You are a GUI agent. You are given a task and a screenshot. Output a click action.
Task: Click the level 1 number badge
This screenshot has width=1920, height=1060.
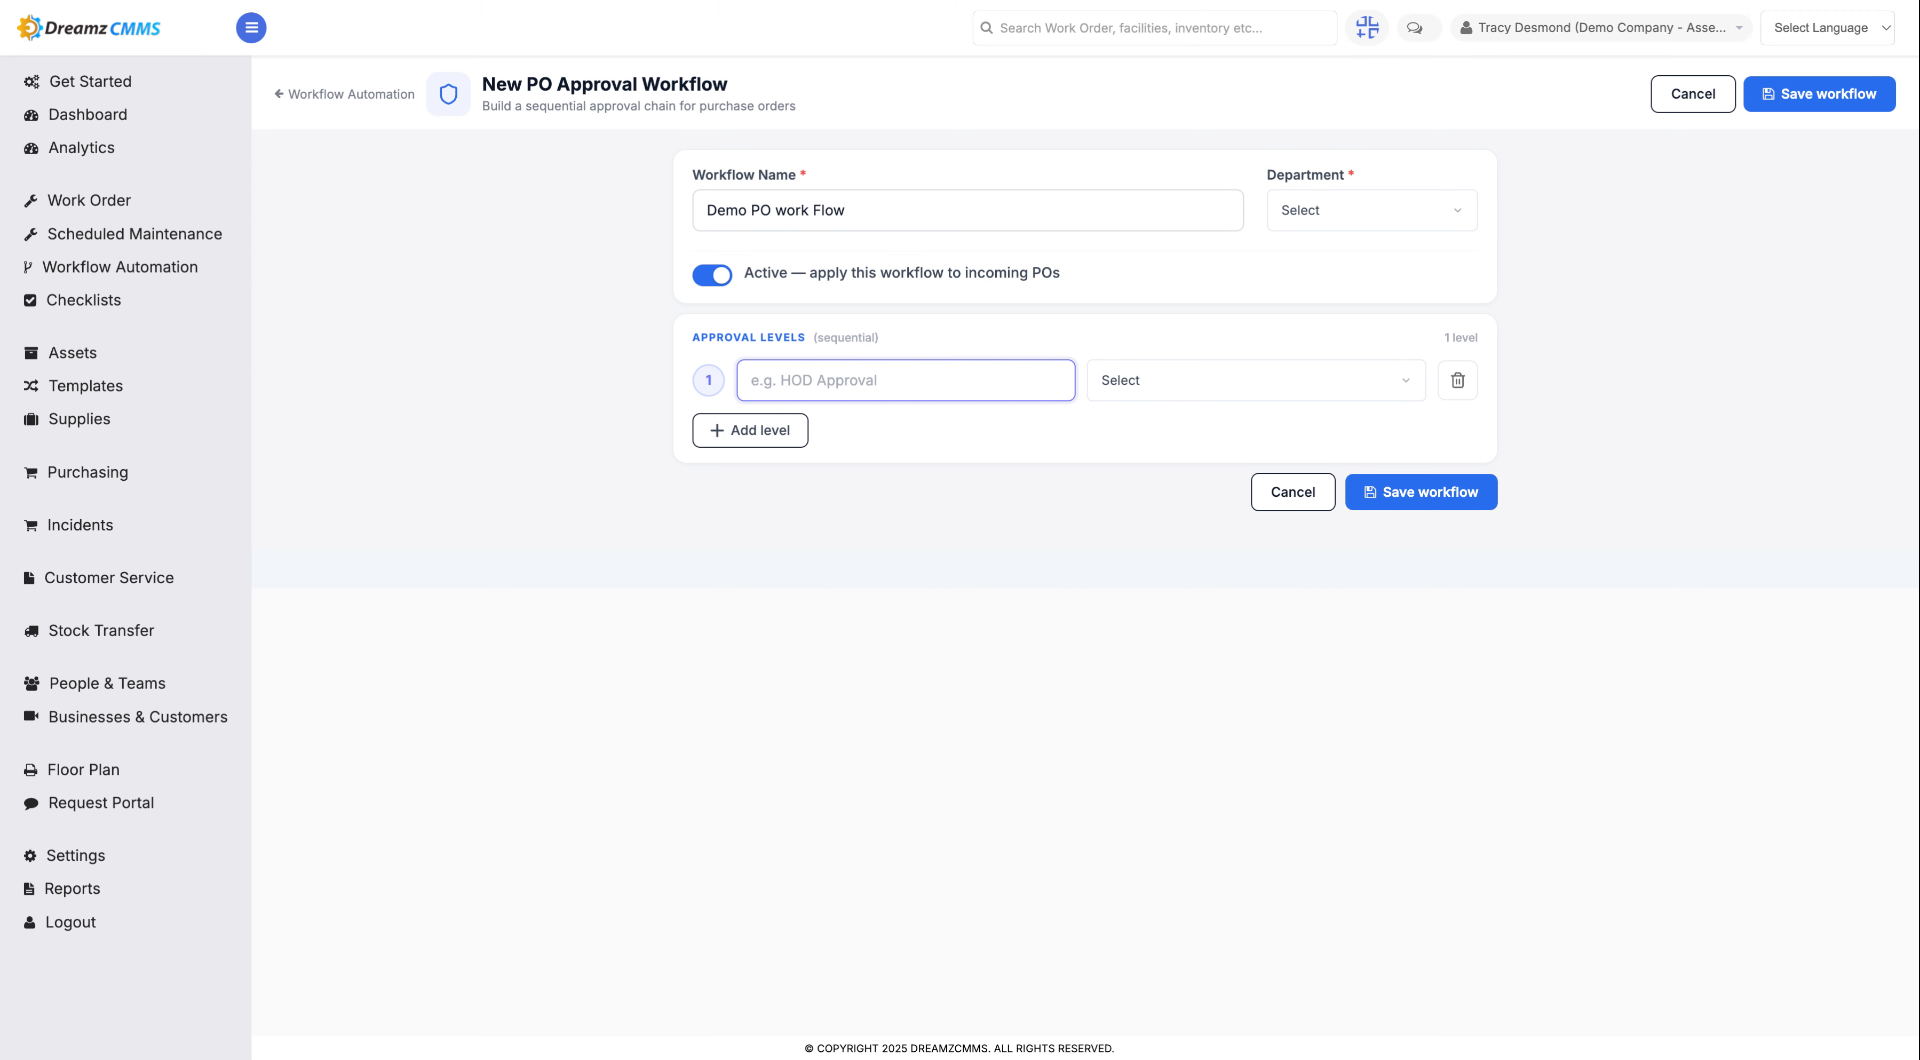click(708, 380)
